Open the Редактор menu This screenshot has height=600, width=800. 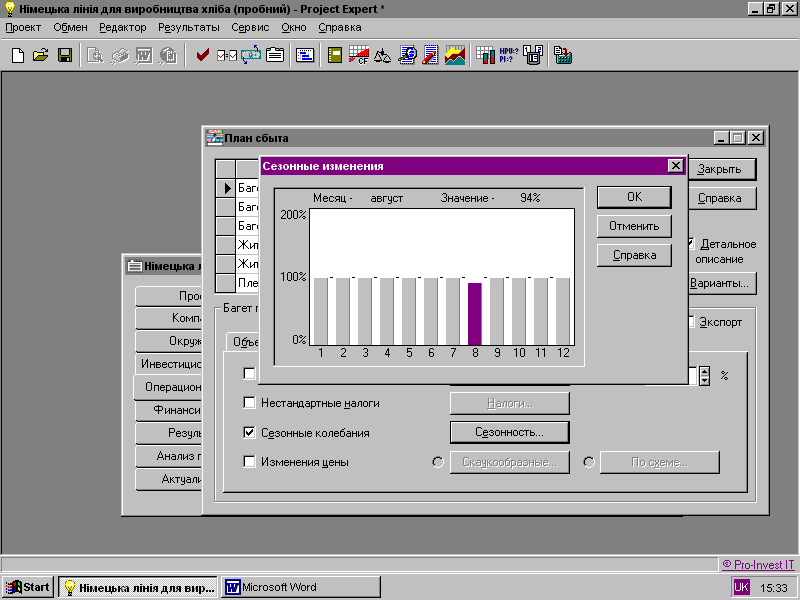click(122, 28)
